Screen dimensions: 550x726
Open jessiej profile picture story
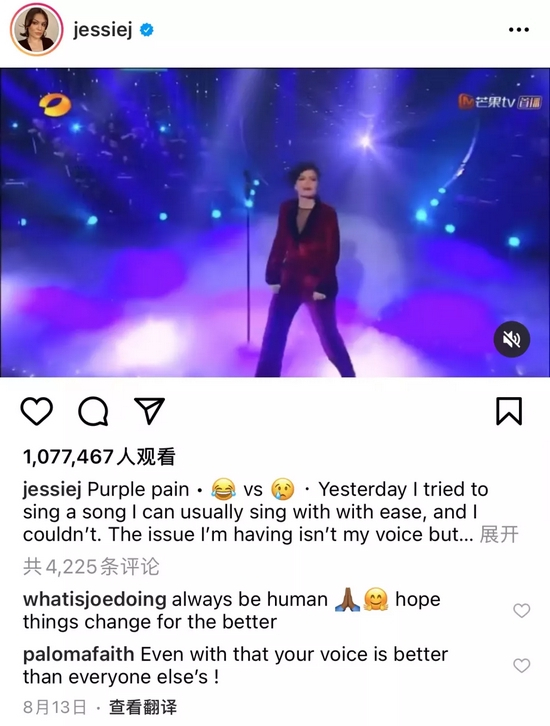pyautogui.click(x=36, y=30)
